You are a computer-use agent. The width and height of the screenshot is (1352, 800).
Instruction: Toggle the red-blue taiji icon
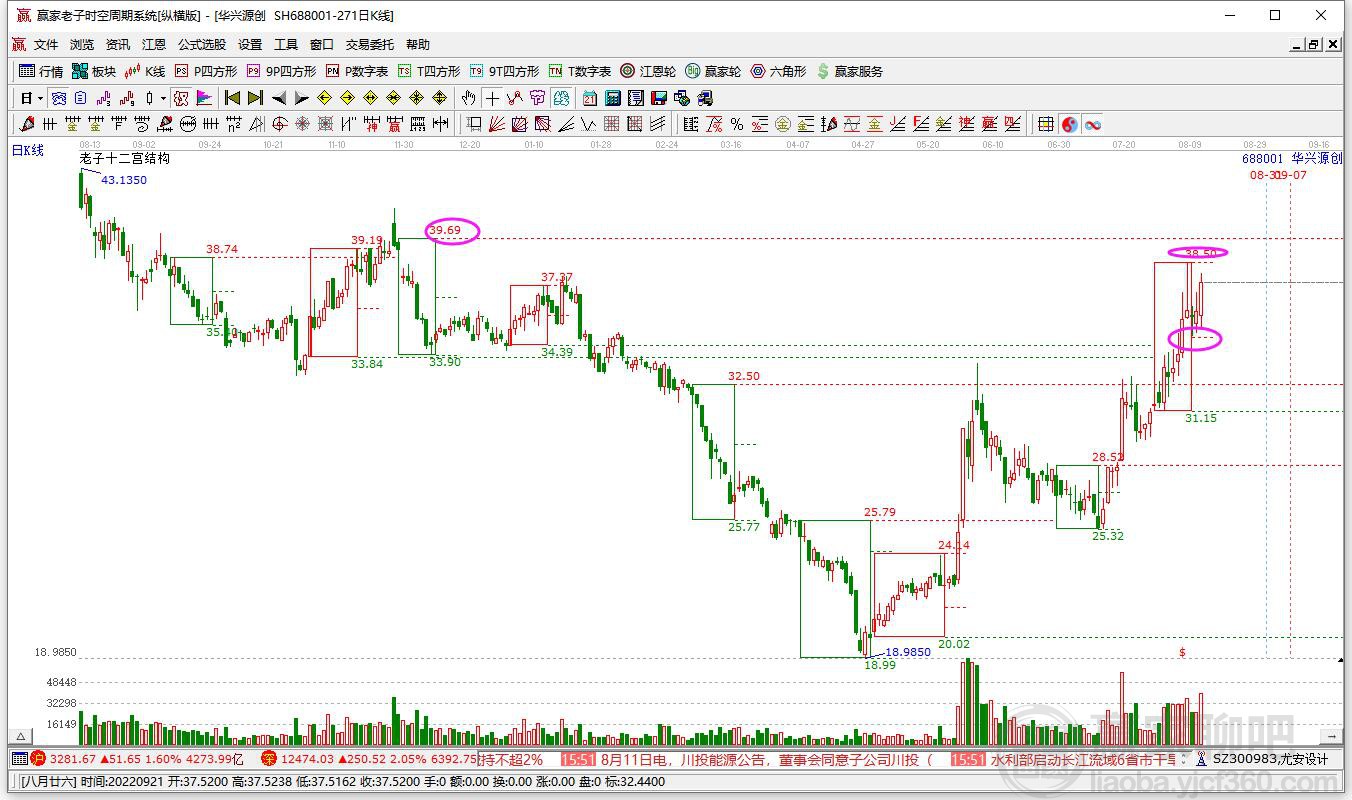[1069, 124]
